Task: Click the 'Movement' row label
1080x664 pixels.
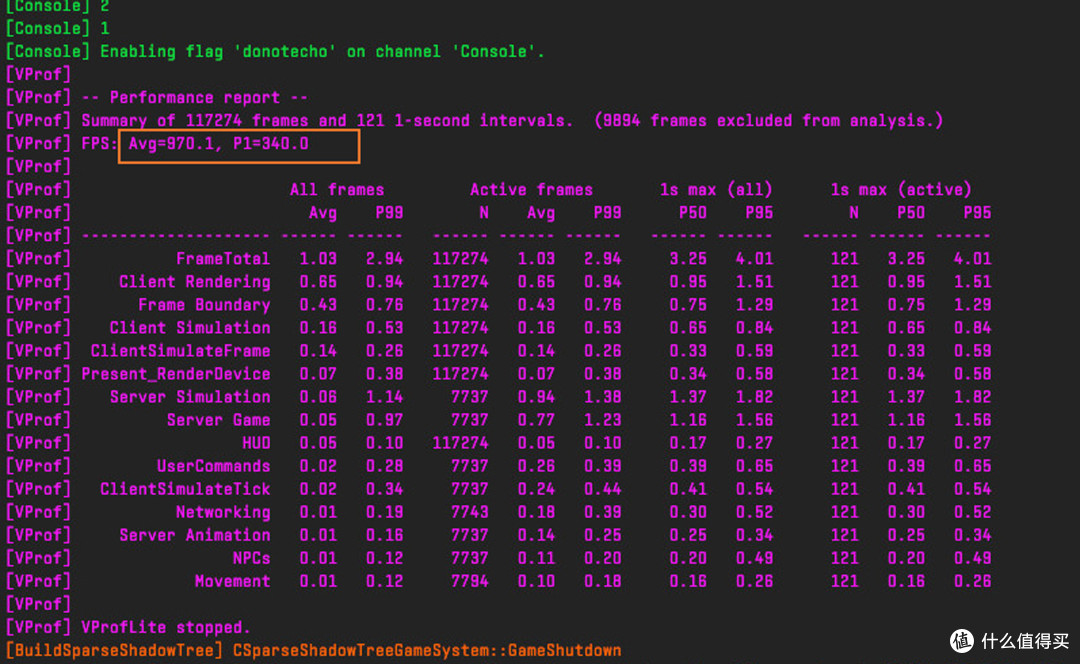Action: [x=233, y=581]
